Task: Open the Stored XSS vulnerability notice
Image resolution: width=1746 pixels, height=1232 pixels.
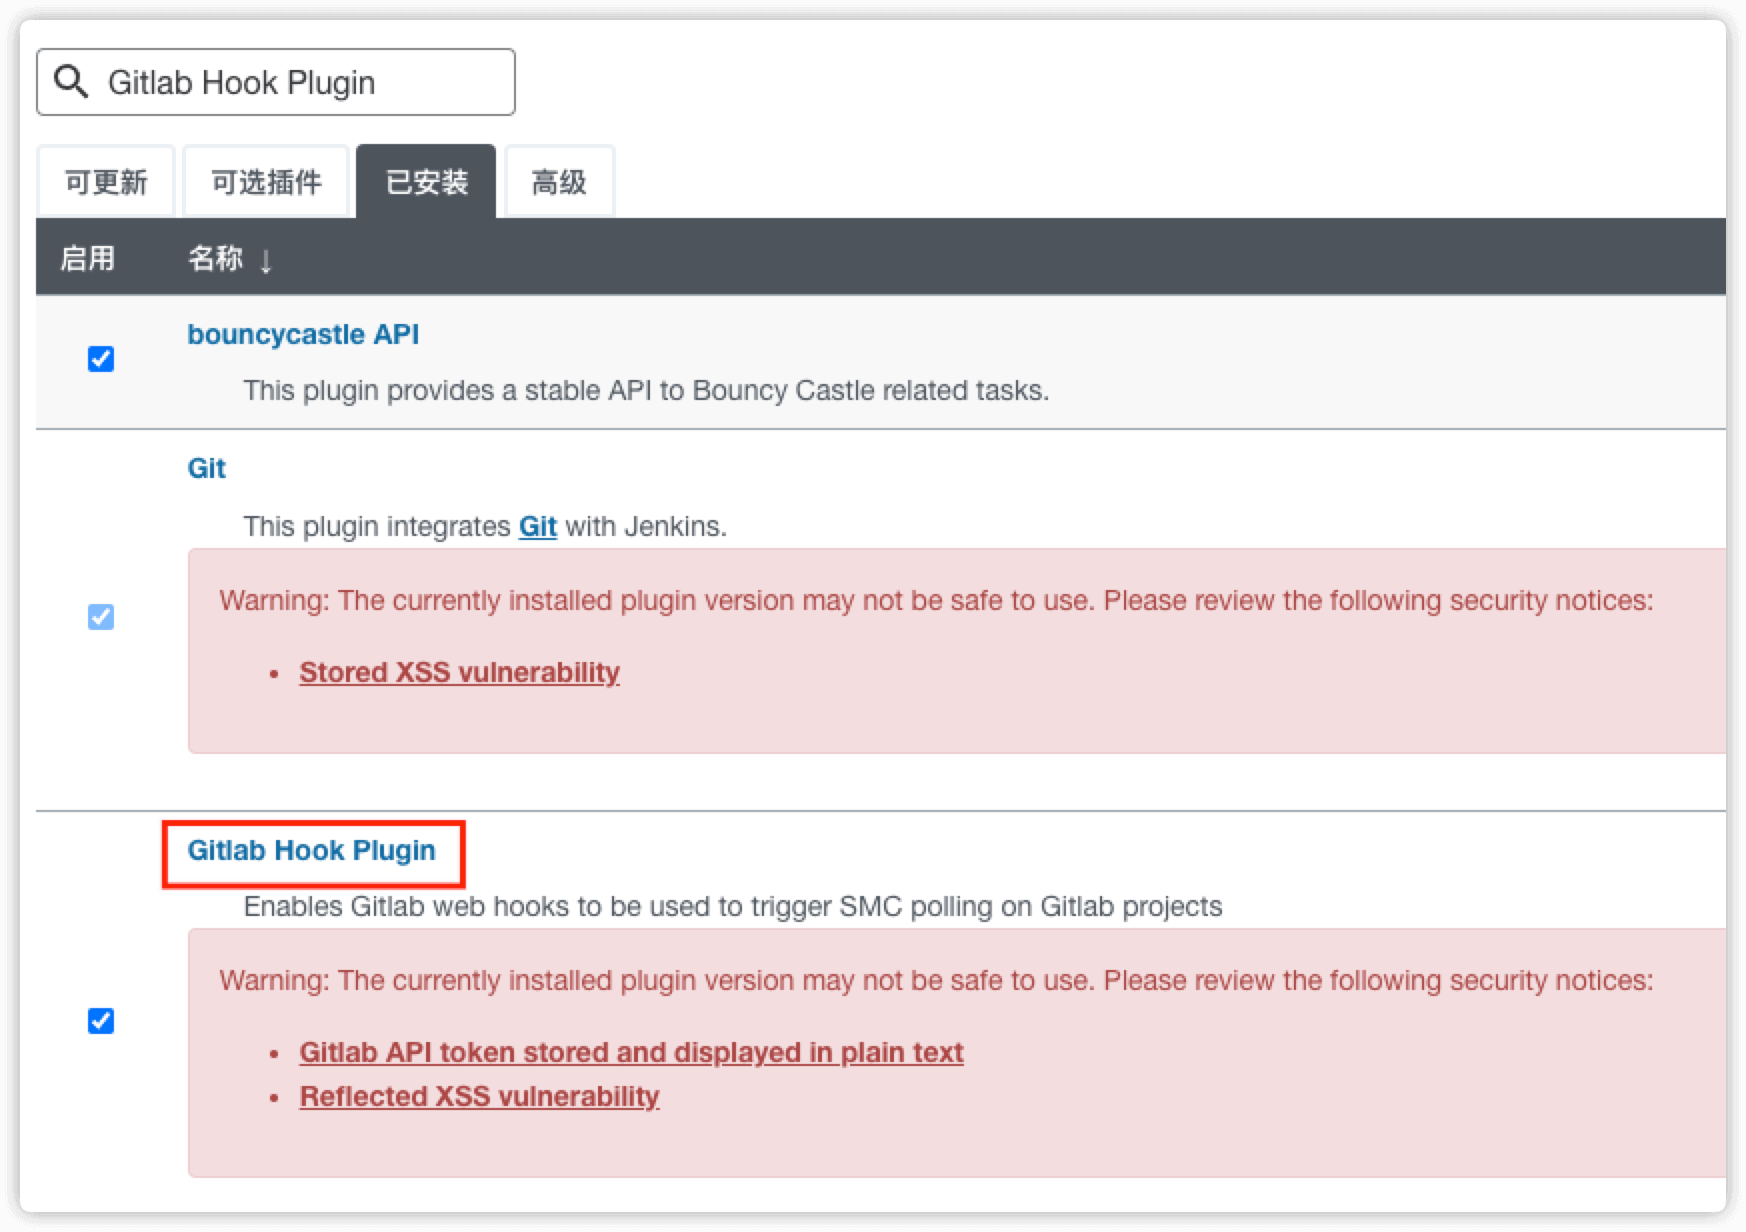Action: pos(459,672)
